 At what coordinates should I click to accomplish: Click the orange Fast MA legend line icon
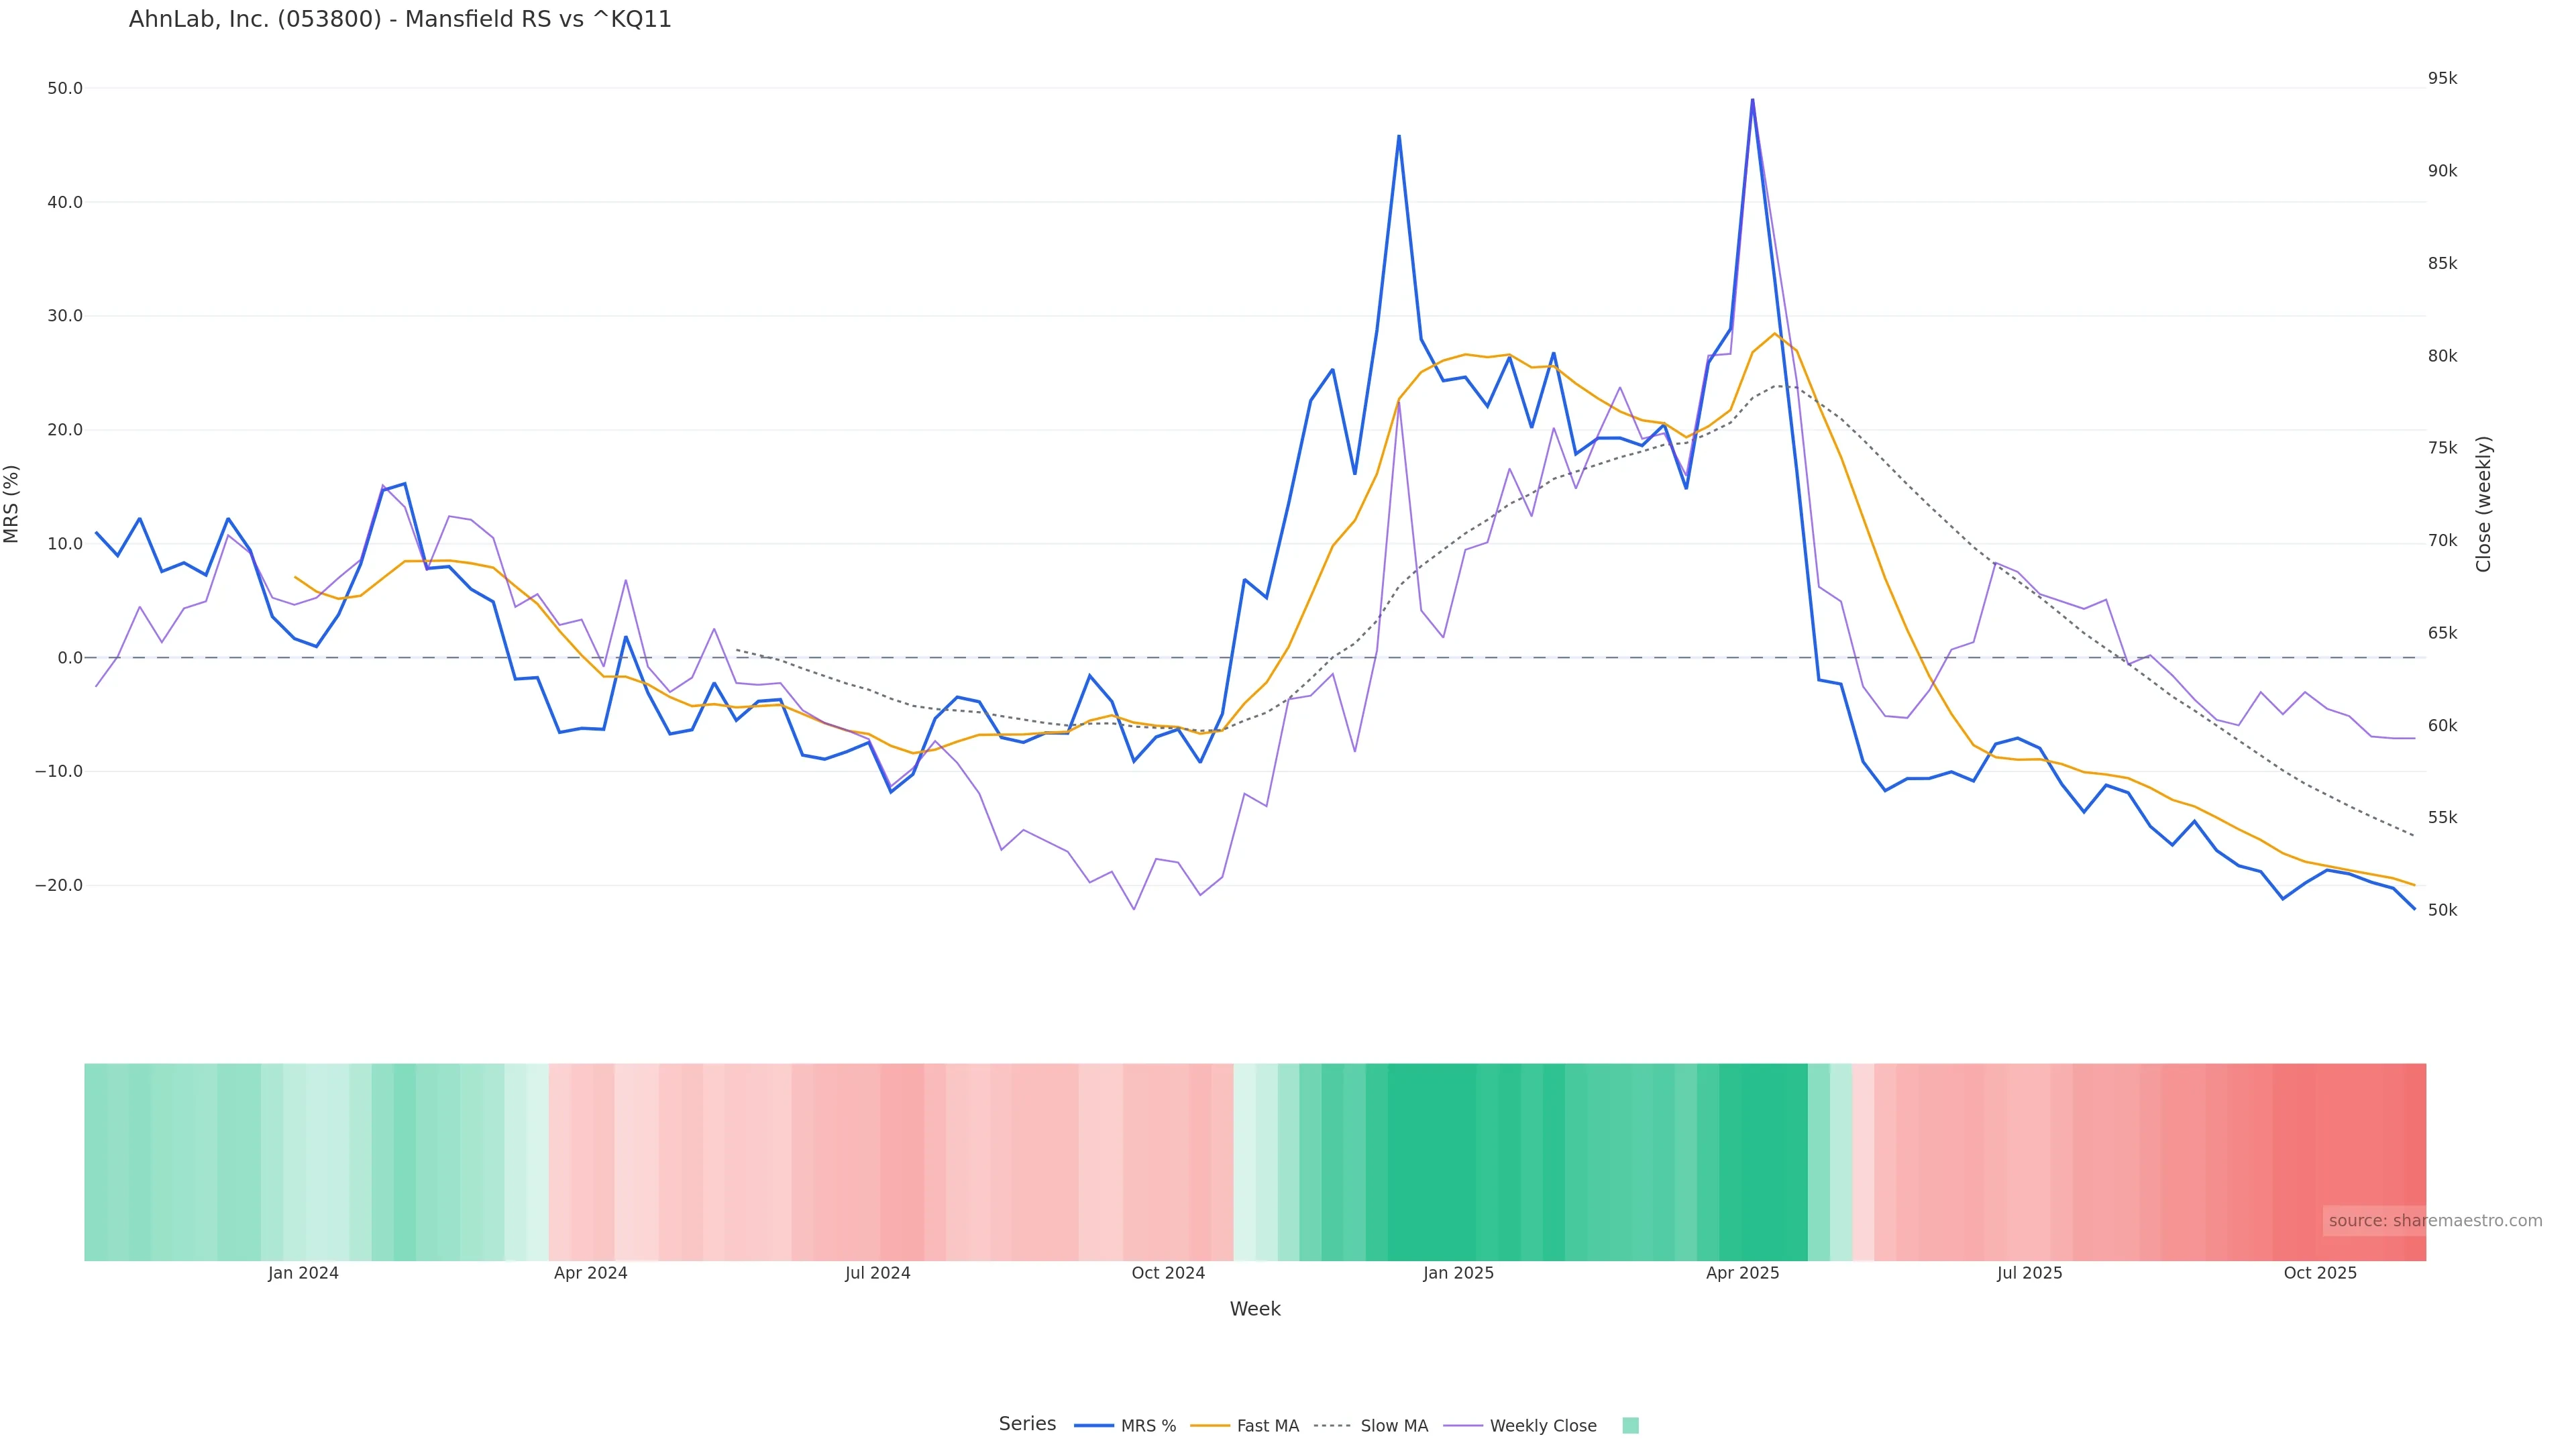coord(1210,1426)
